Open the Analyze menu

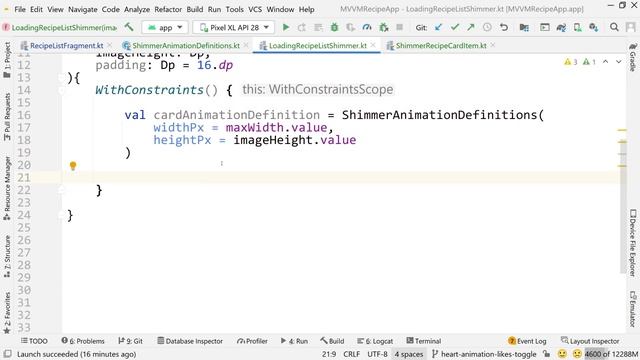(x=137, y=9)
